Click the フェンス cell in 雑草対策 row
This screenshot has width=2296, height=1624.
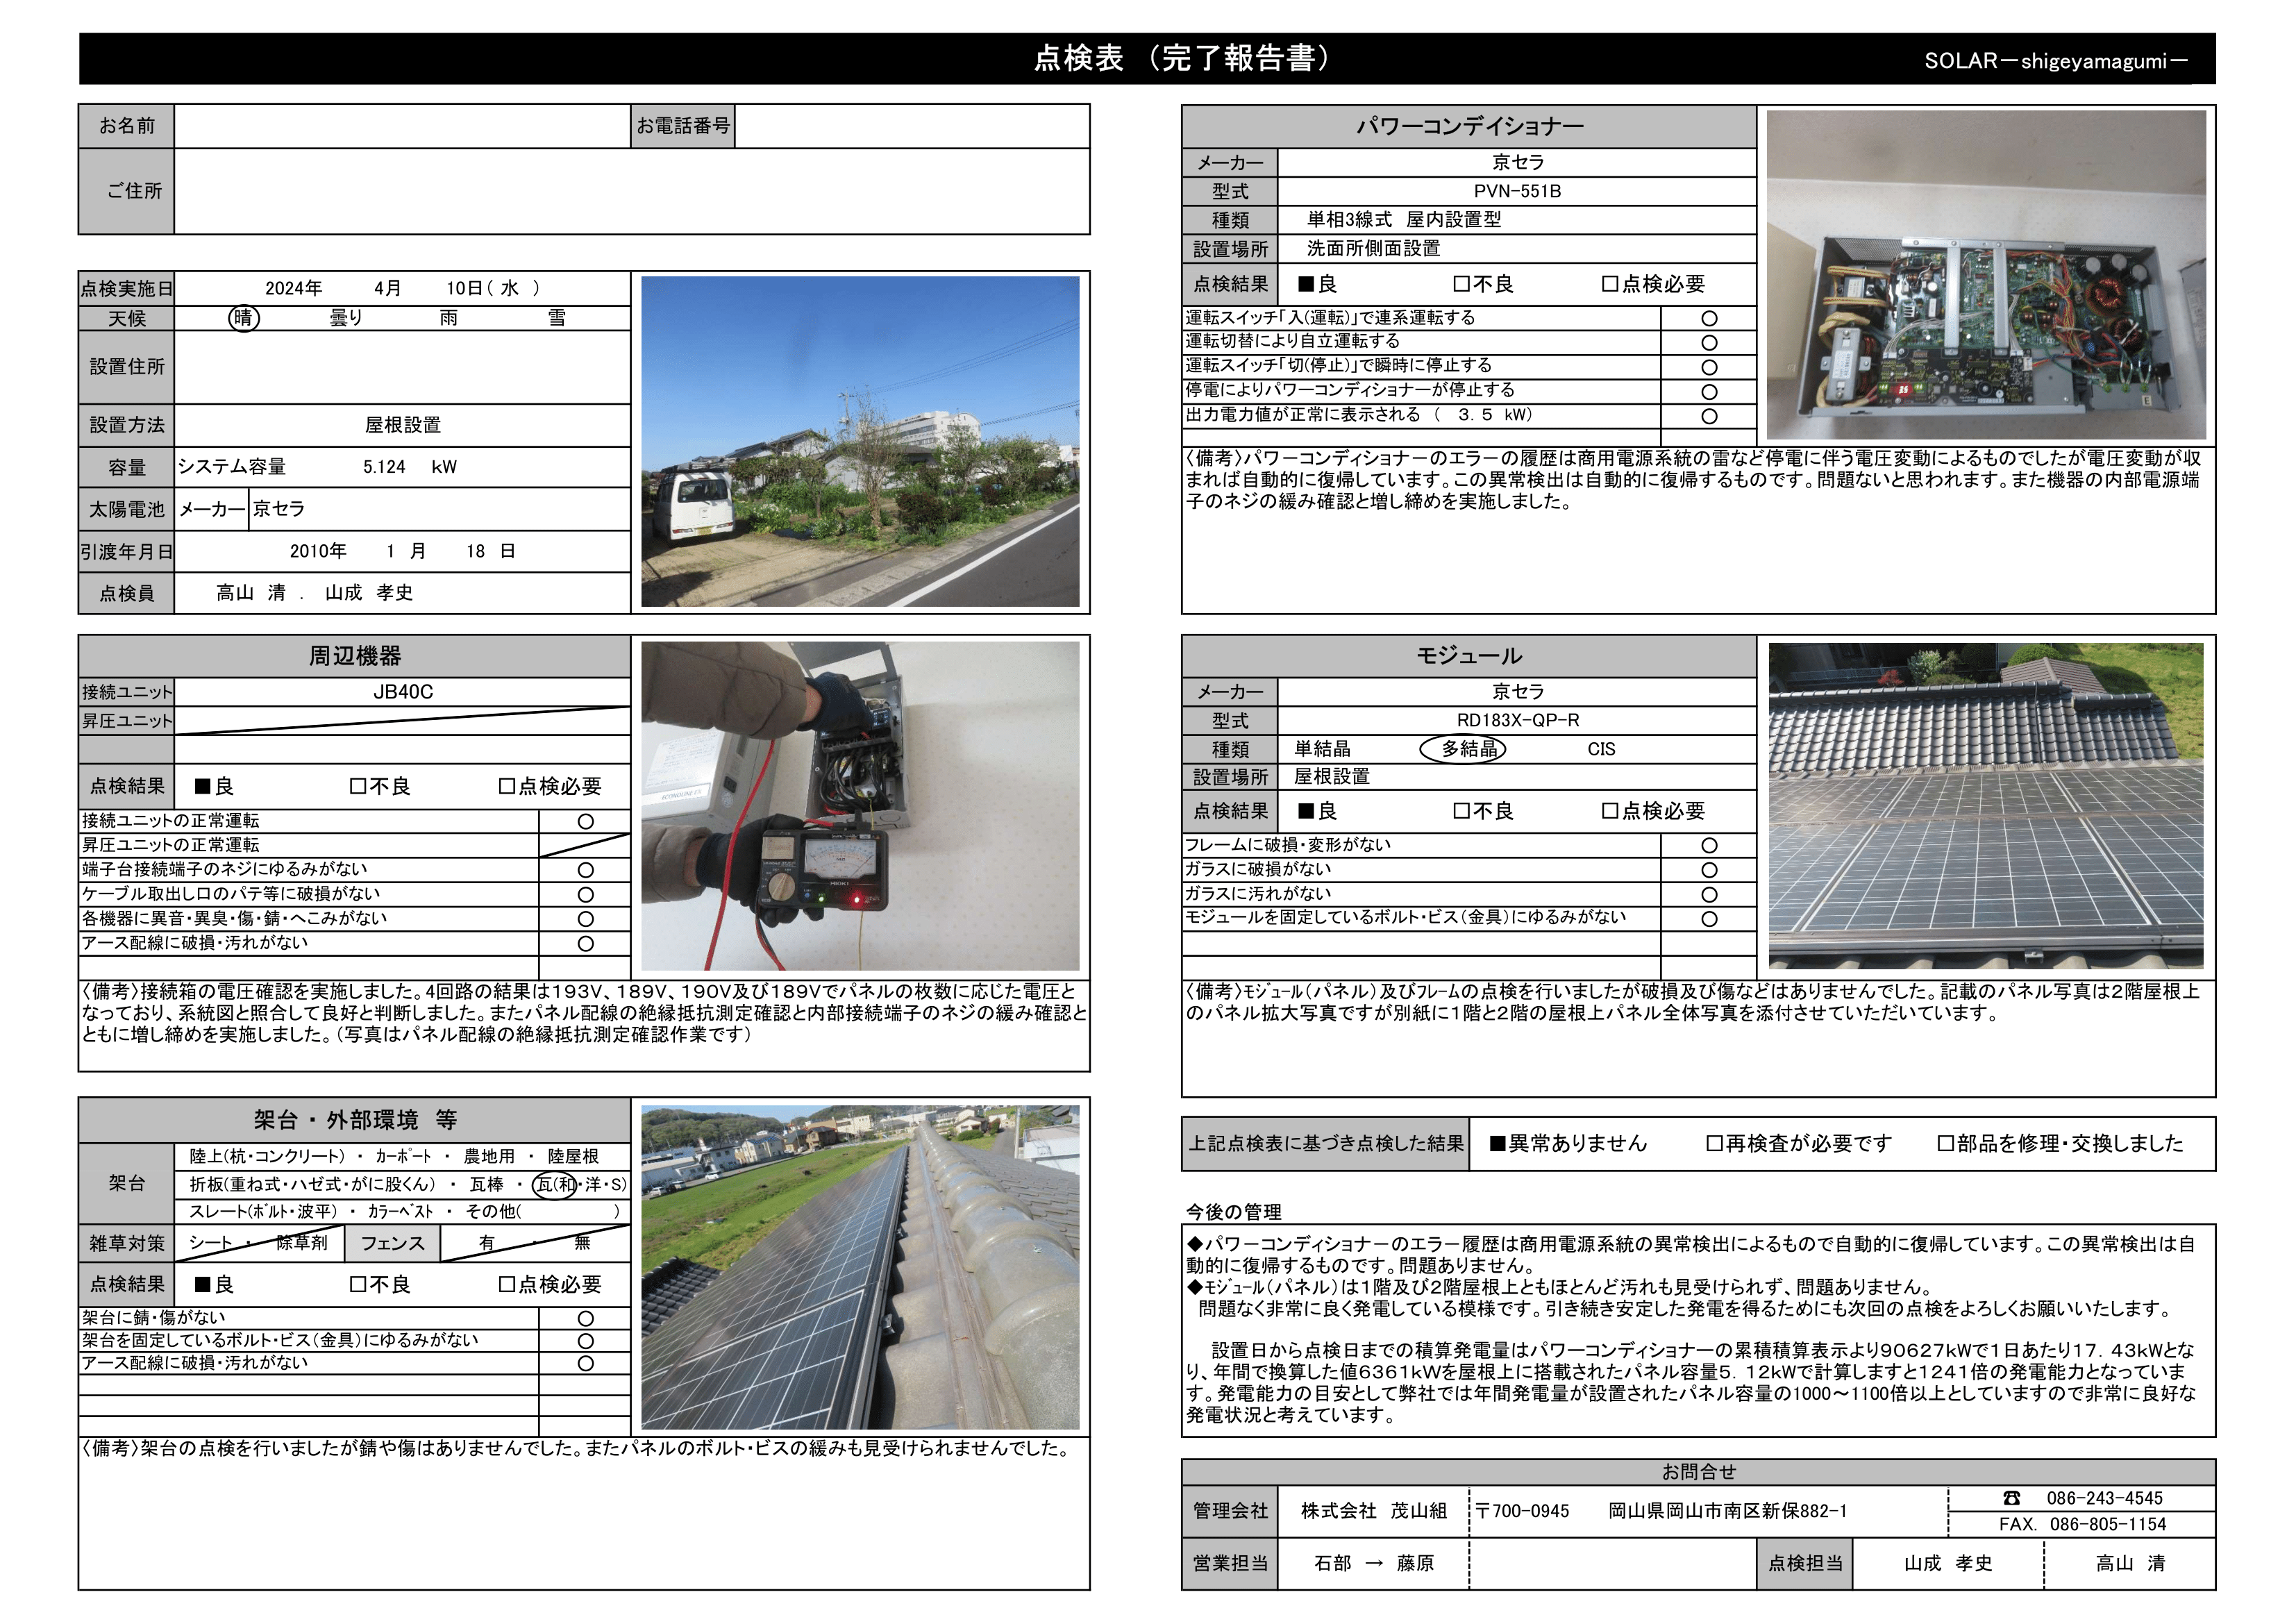point(392,1243)
